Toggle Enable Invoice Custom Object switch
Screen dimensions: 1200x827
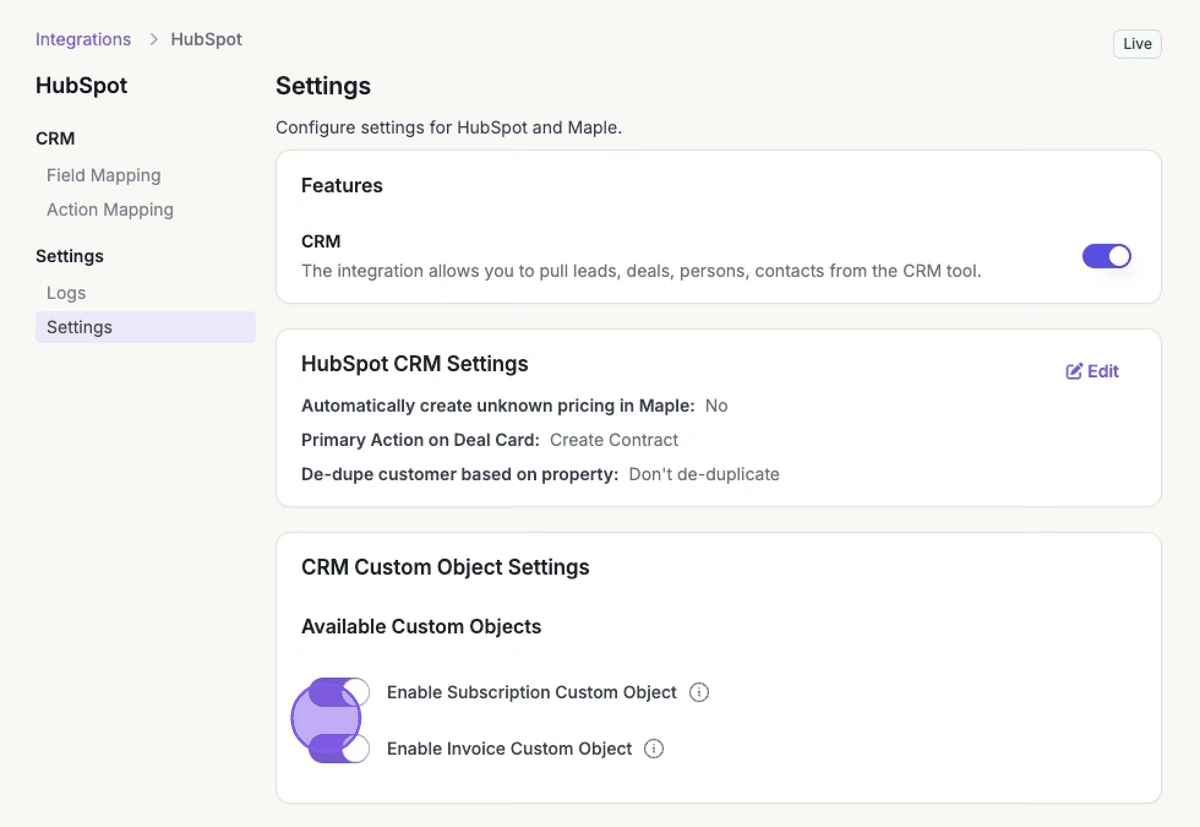340,749
